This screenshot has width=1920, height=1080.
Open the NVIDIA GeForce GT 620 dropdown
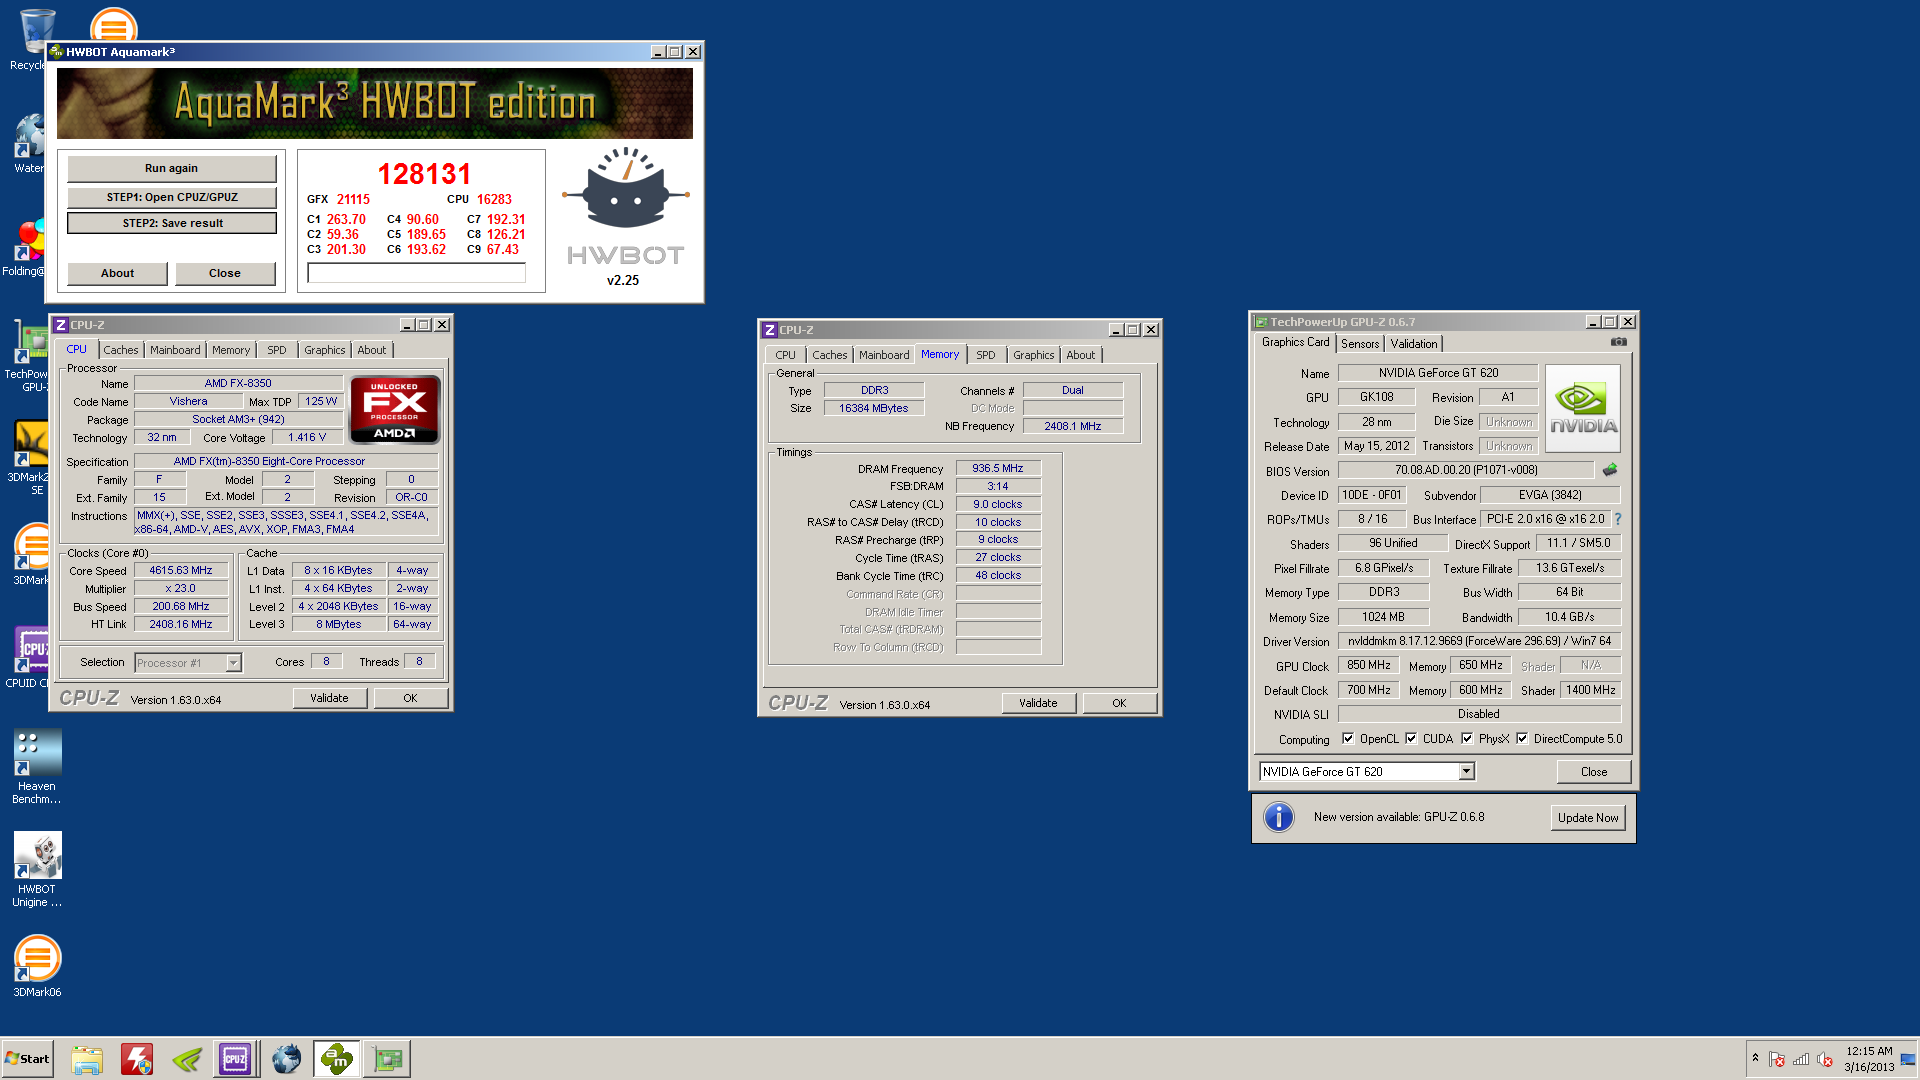[1466, 772]
